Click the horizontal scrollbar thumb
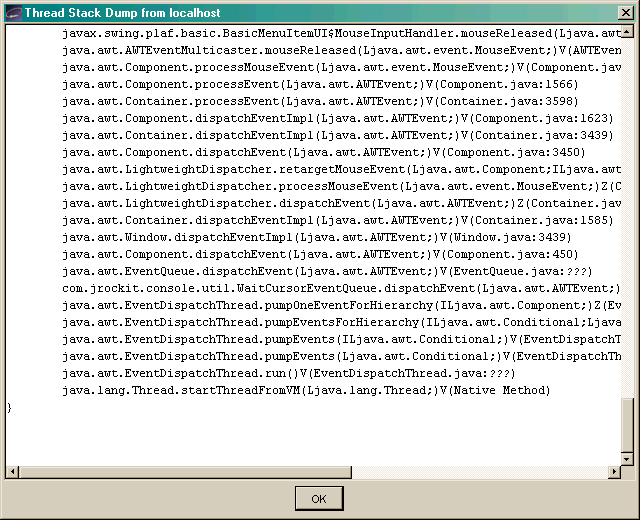This screenshot has height=520, width=640. coord(185,472)
